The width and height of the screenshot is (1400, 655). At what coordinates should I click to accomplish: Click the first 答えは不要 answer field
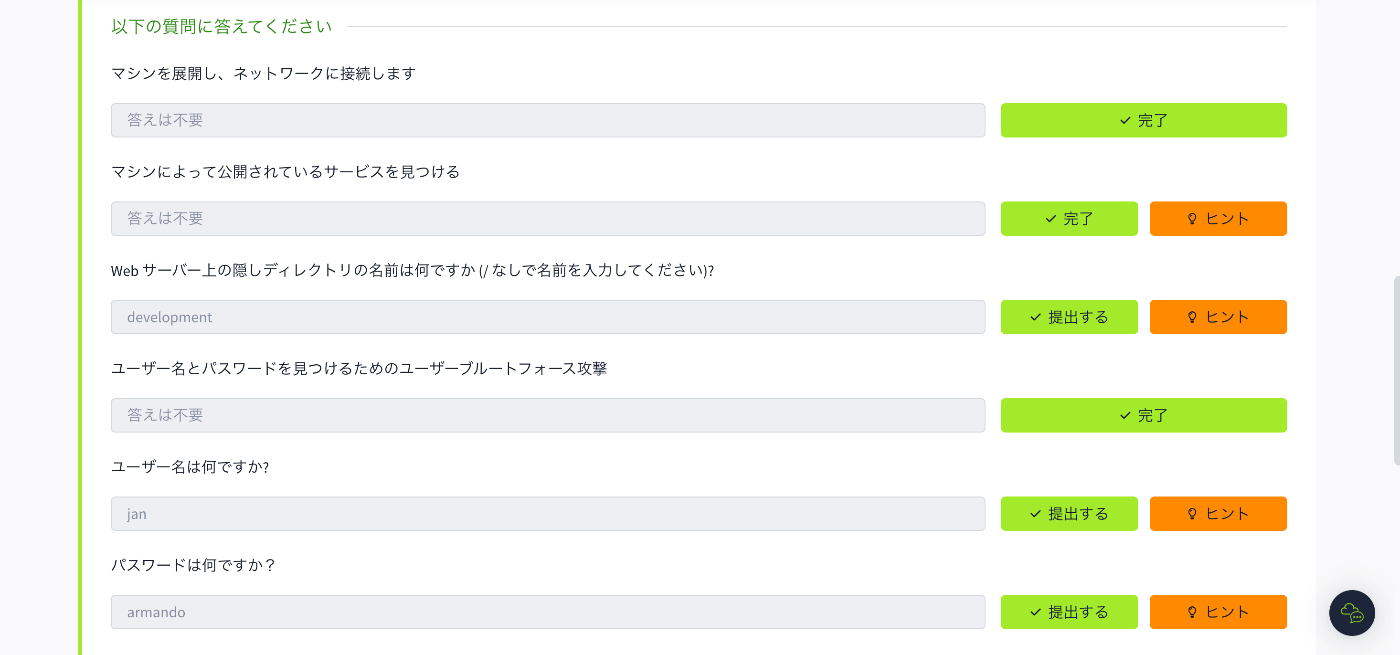(548, 120)
